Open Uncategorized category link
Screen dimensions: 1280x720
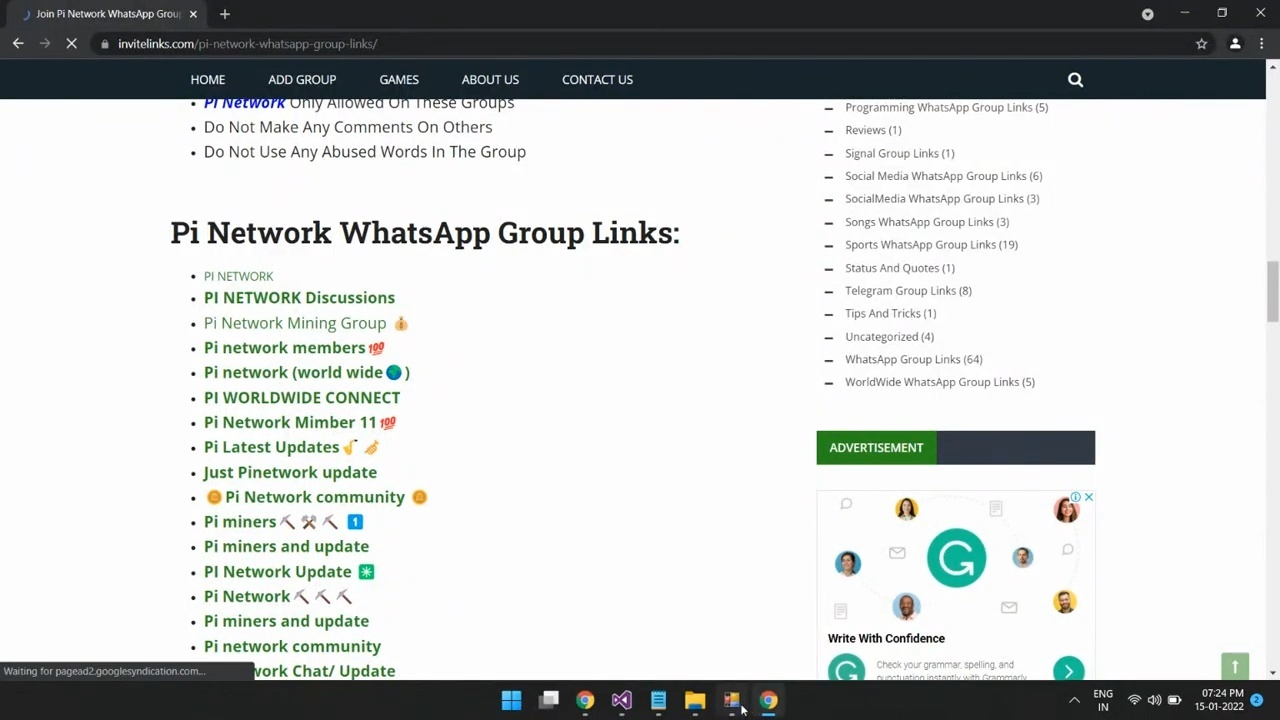[x=889, y=337]
